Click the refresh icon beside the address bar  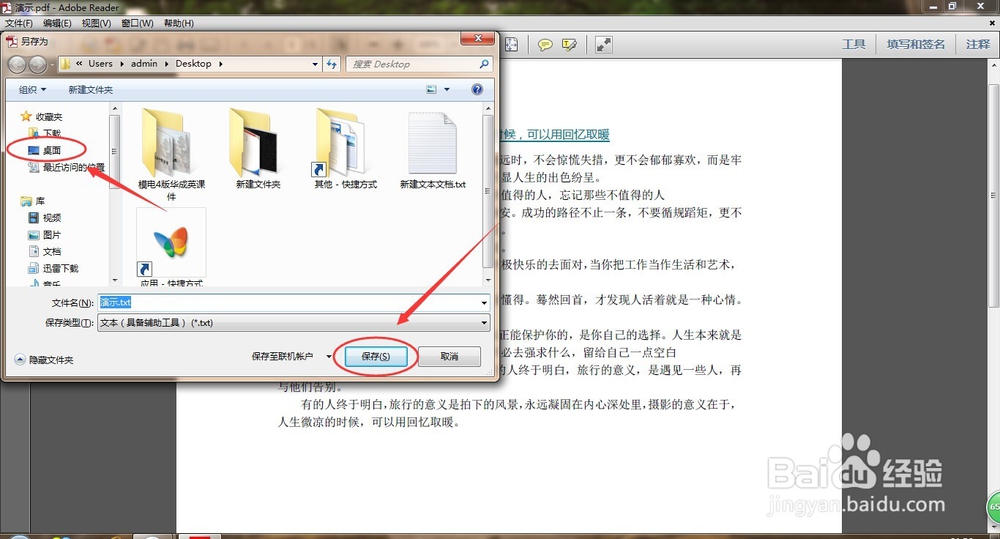(332, 64)
